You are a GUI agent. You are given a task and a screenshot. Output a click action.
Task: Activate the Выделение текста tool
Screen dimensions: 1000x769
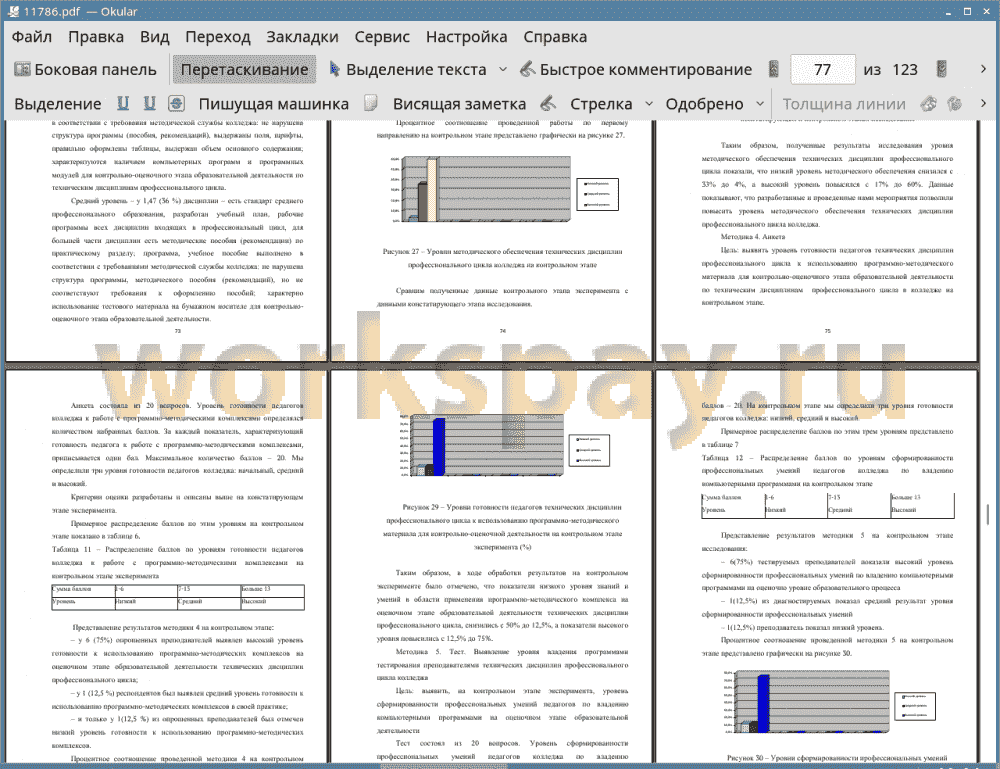(408, 70)
